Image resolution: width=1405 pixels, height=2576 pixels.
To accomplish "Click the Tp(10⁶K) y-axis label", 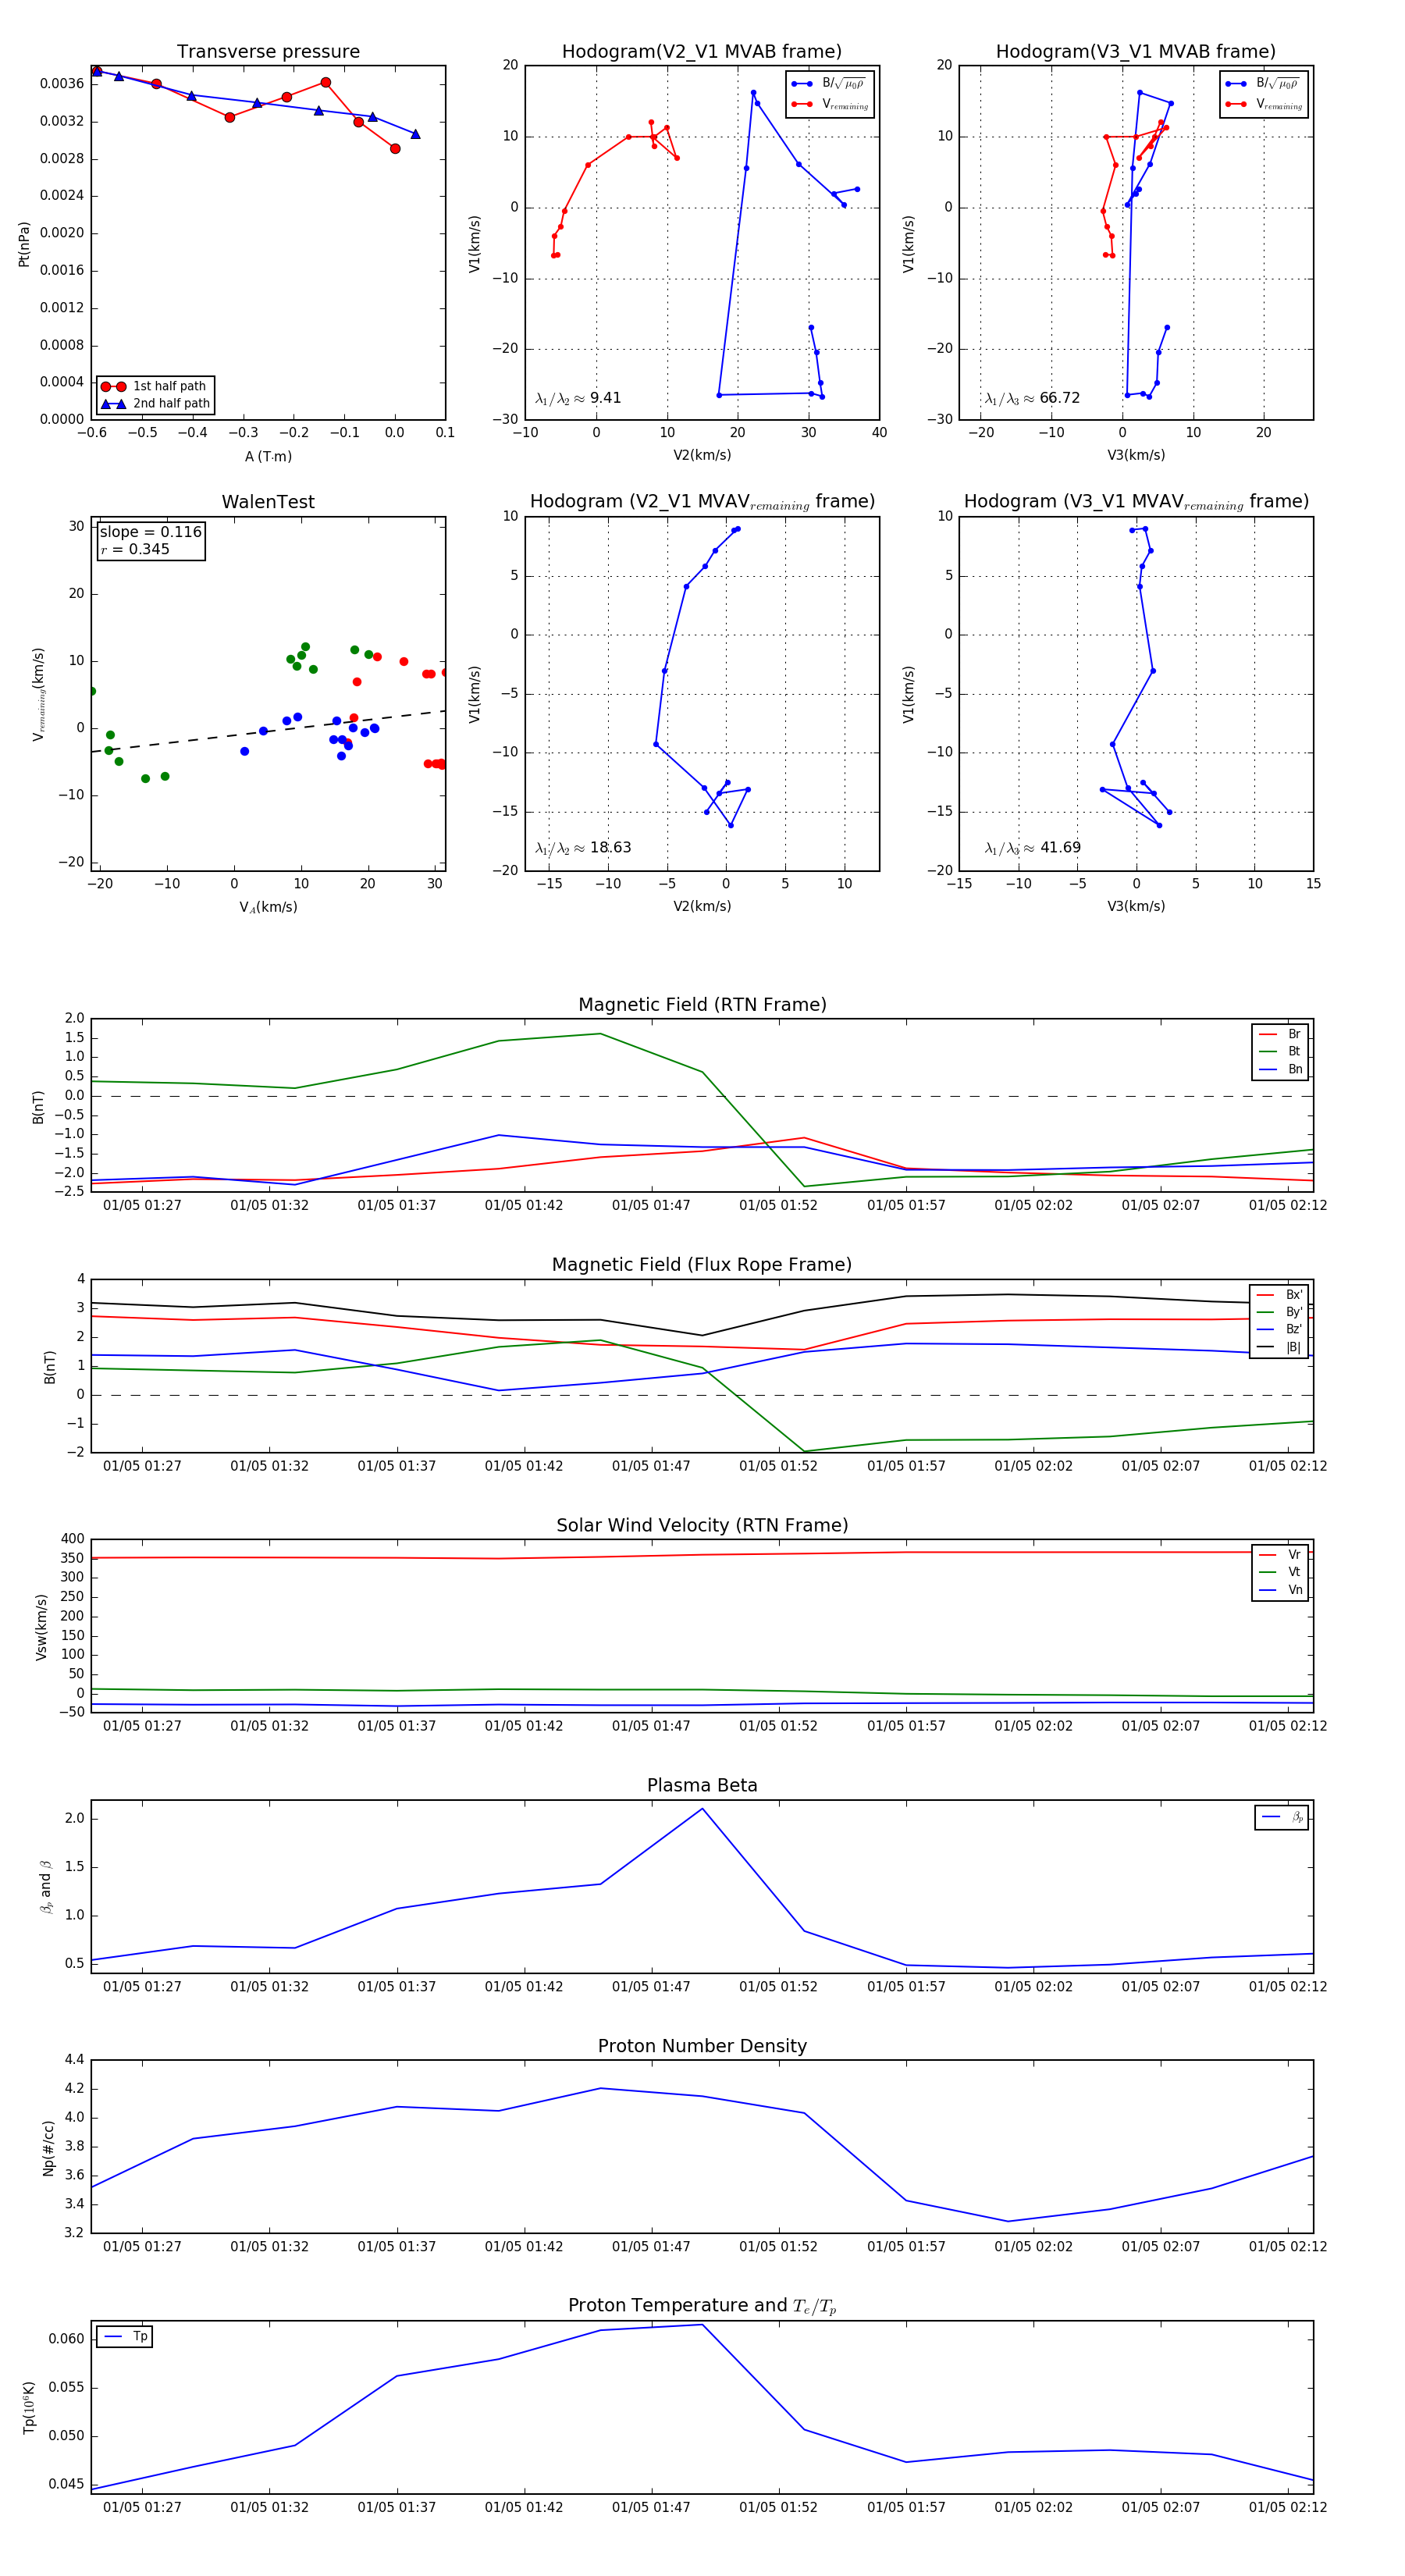I will tap(28, 2407).
